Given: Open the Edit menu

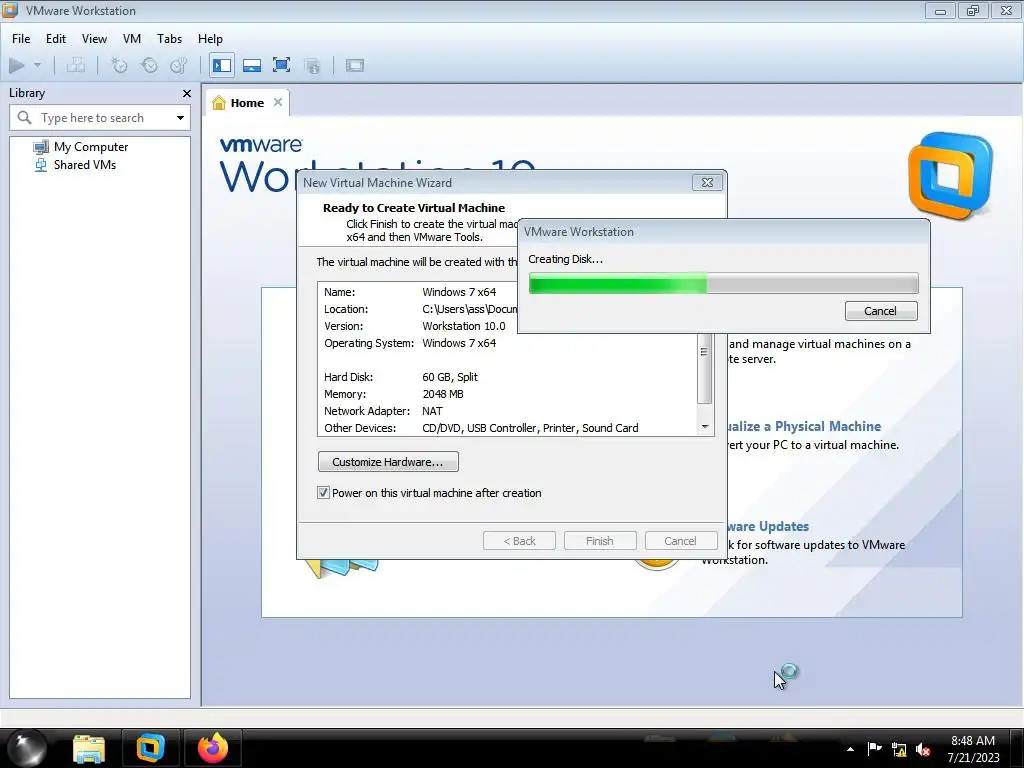Looking at the screenshot, I should [56, 39].
